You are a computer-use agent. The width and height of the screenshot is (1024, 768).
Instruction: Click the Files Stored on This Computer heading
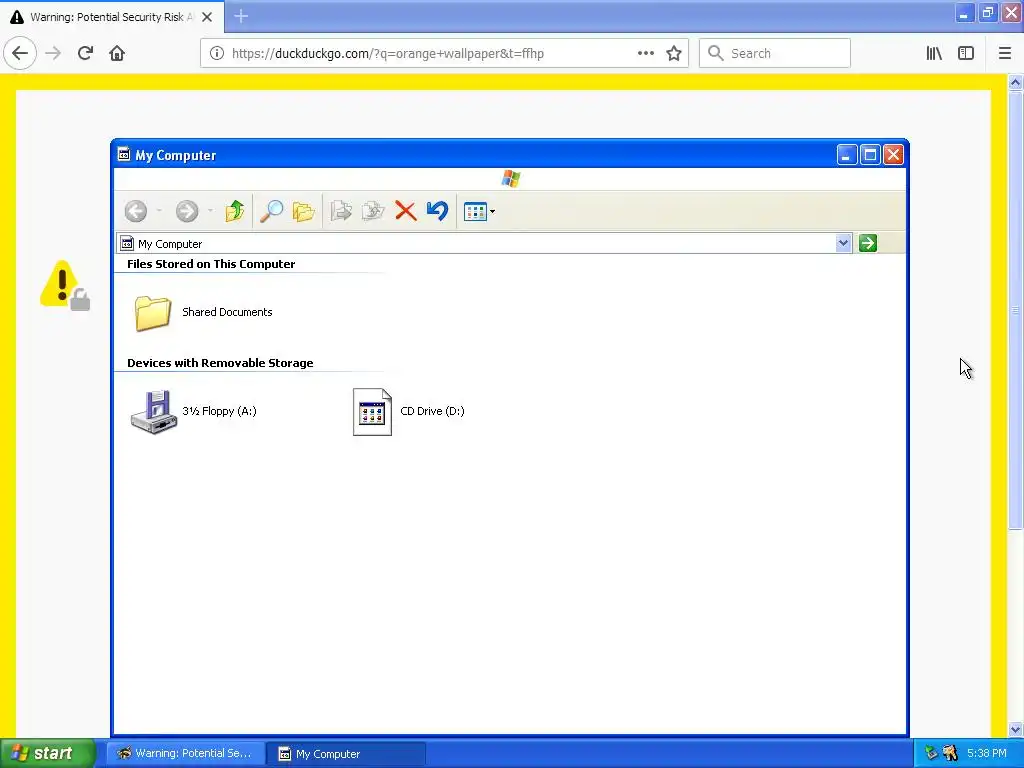[x=211, y=264]
